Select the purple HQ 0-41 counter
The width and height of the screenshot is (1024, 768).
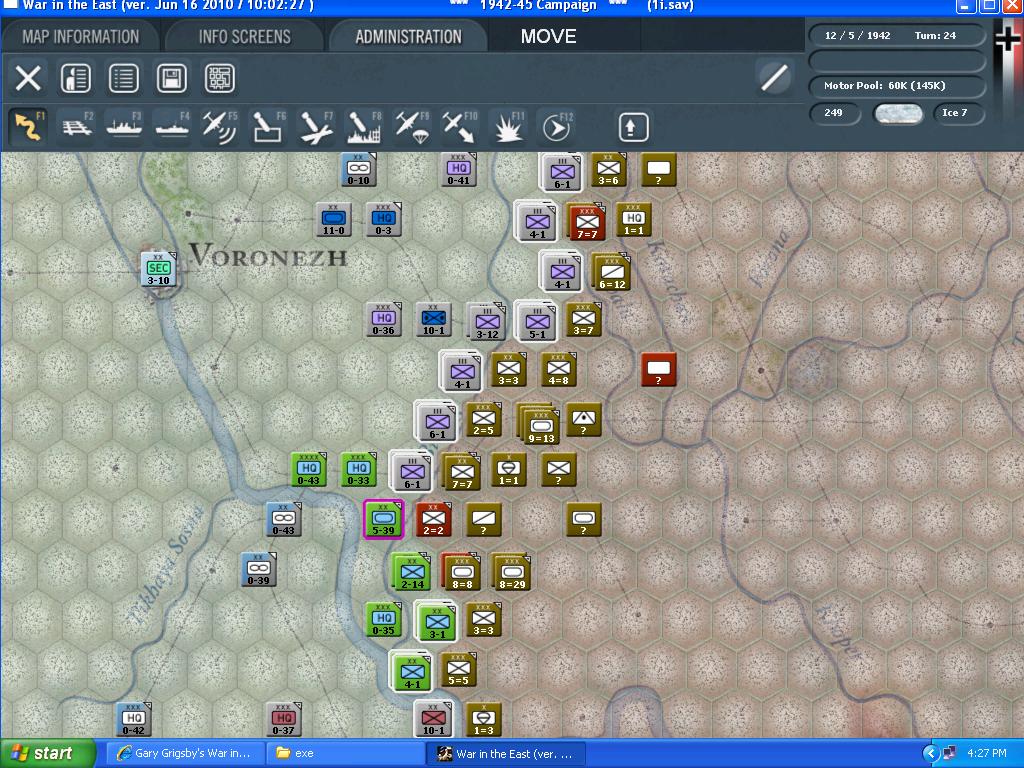[x=458, y=169]
